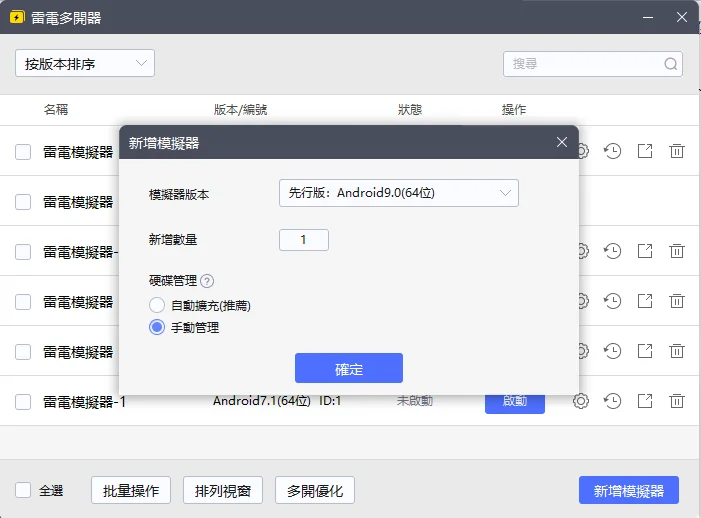This screenshot has height=518, width=701.
Task: Create desktop shortcut for the fourth emulator row
Action: point(645,301)
